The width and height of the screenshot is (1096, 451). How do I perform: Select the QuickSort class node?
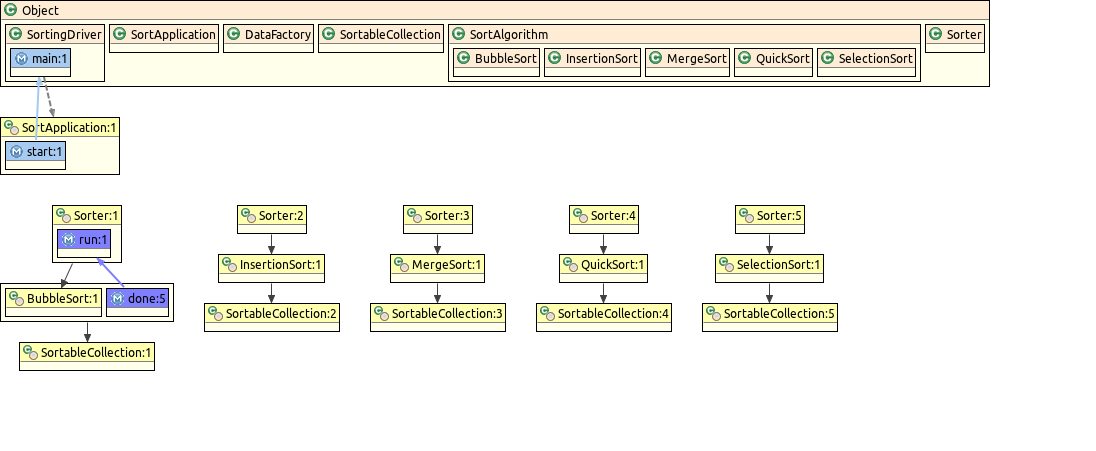coord(773,60)
